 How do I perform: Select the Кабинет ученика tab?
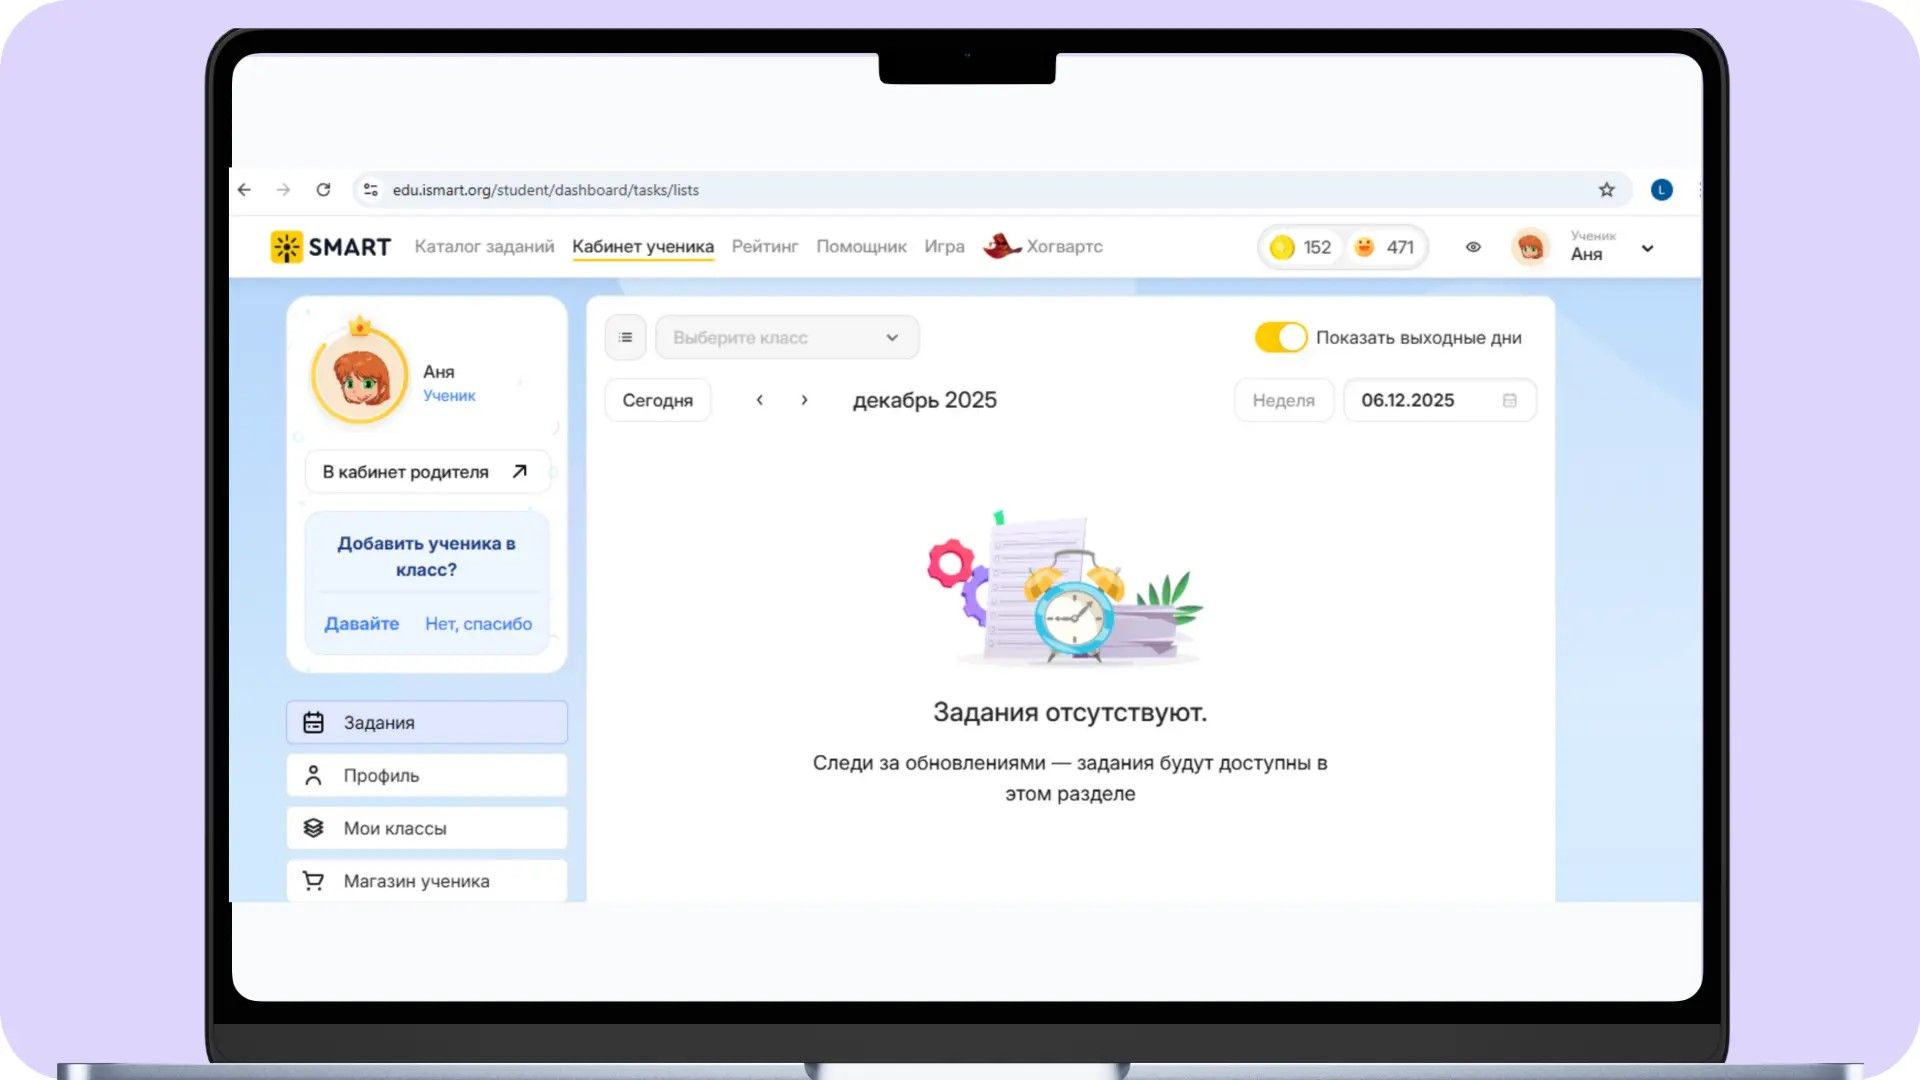[x=643, y=247]
